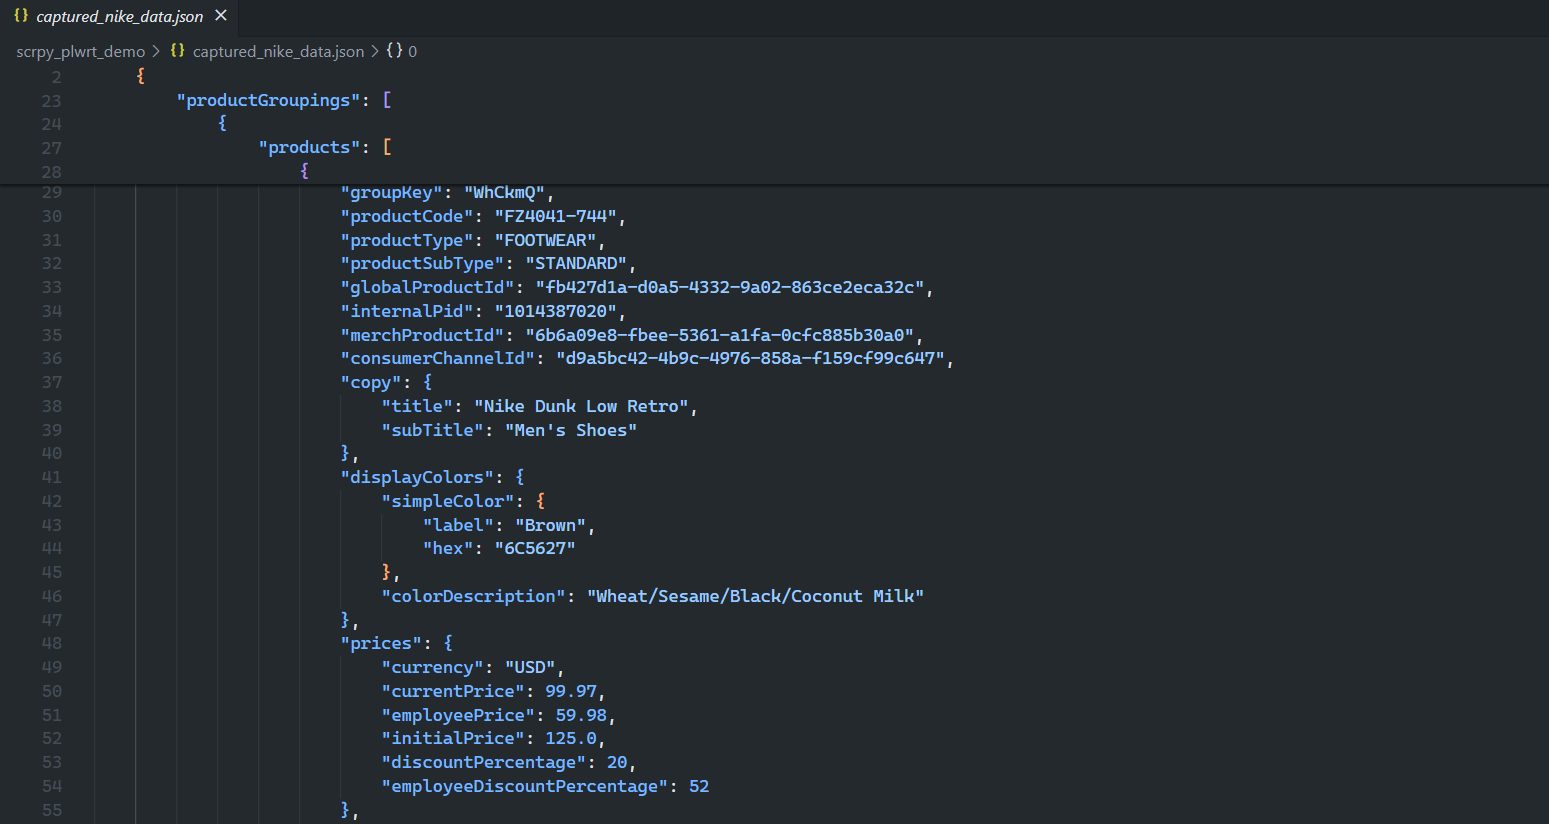
Task: Click line number 50 in the gutter
Action: (51, 690)
